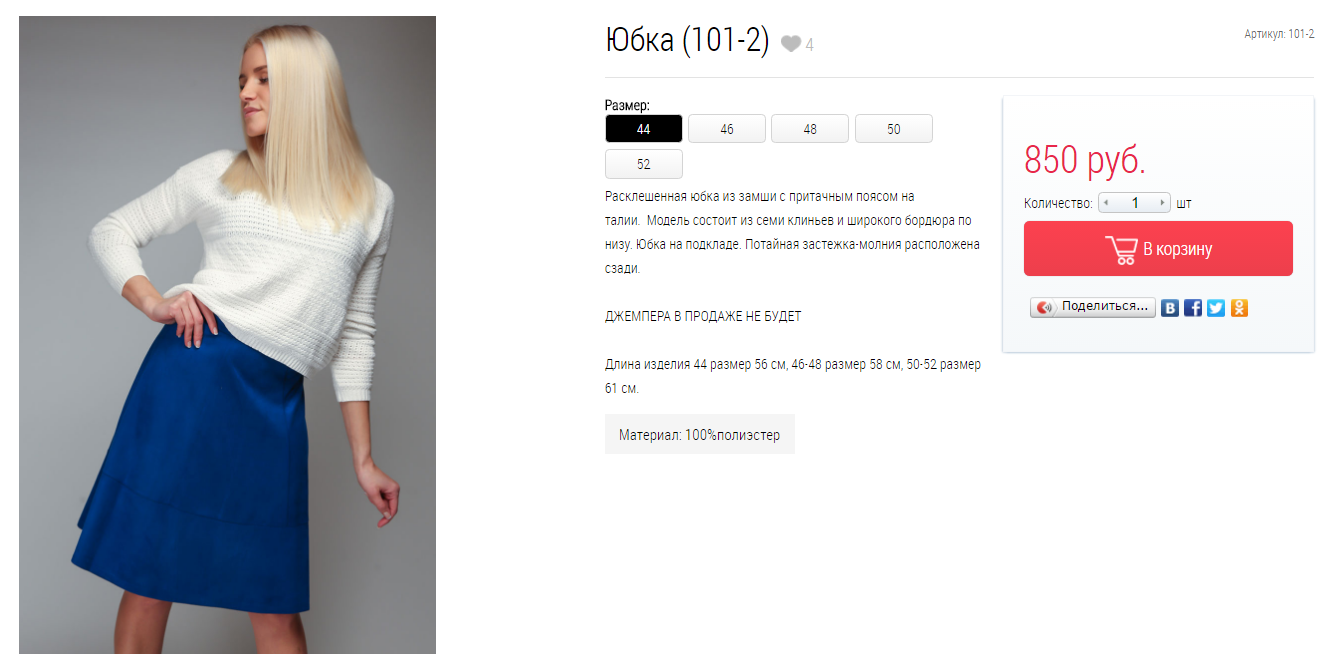The image size is (1330, 669).
Task: Select size 44
Action: pos(644,129)
